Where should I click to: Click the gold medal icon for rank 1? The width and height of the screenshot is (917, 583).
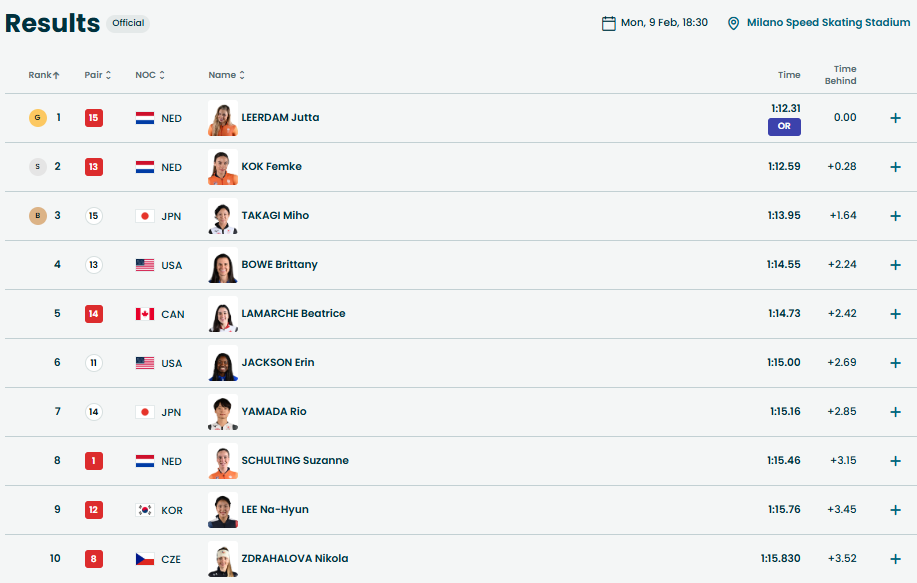[37, 118]
